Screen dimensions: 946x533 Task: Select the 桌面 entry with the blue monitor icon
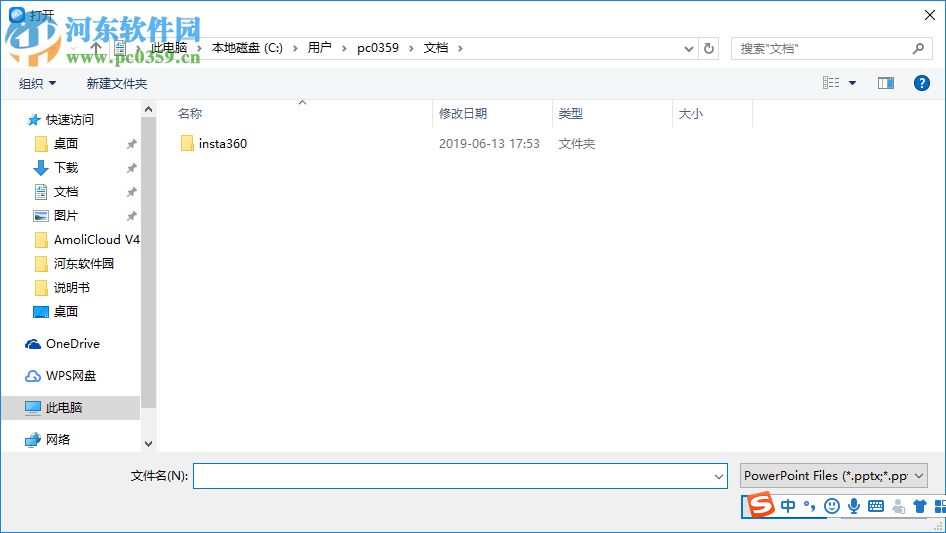click(x=66, y=311)
